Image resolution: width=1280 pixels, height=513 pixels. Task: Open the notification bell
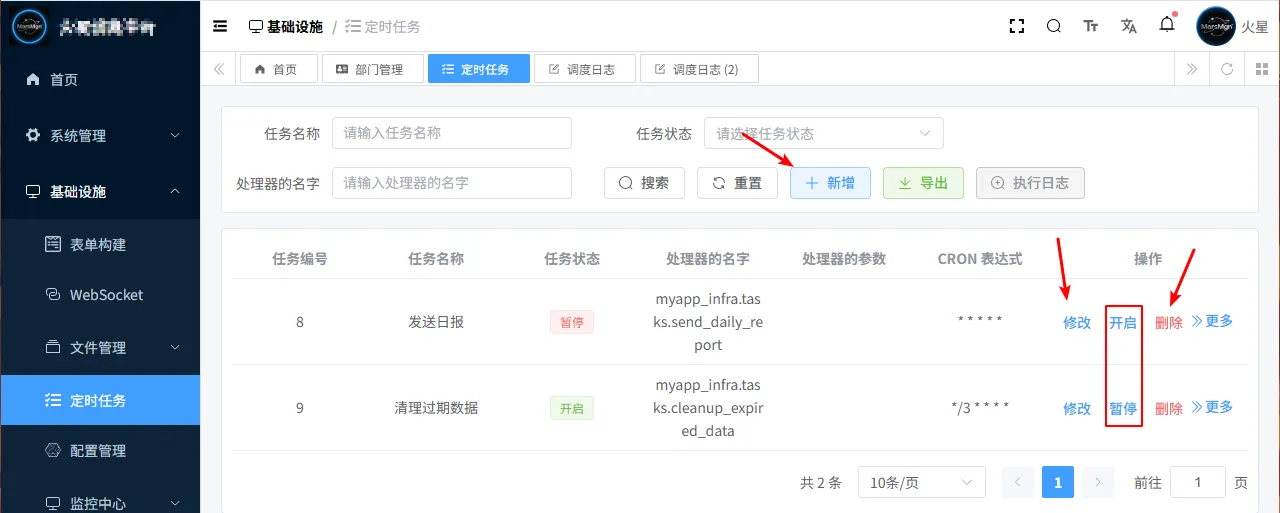tap(1167, 25)
